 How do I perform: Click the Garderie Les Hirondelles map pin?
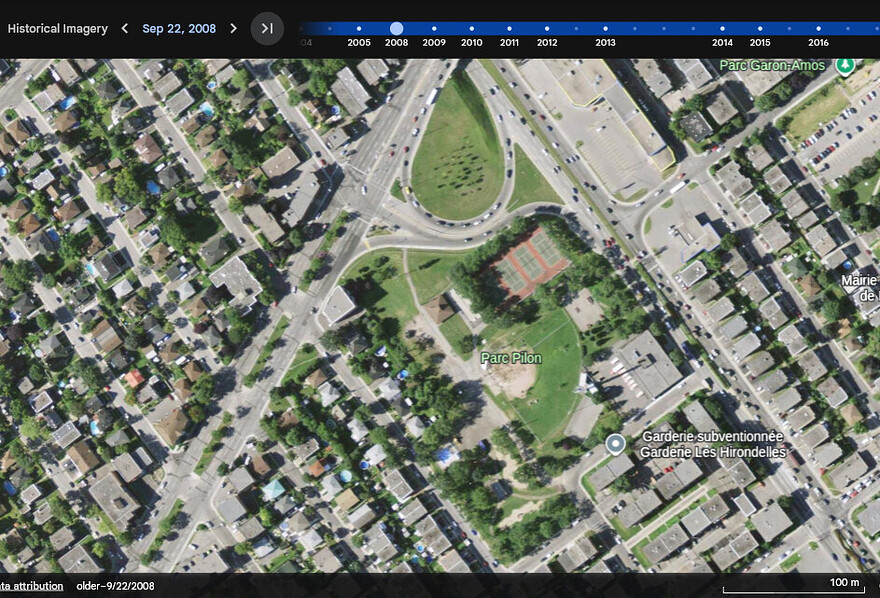[x=616, y=444]
